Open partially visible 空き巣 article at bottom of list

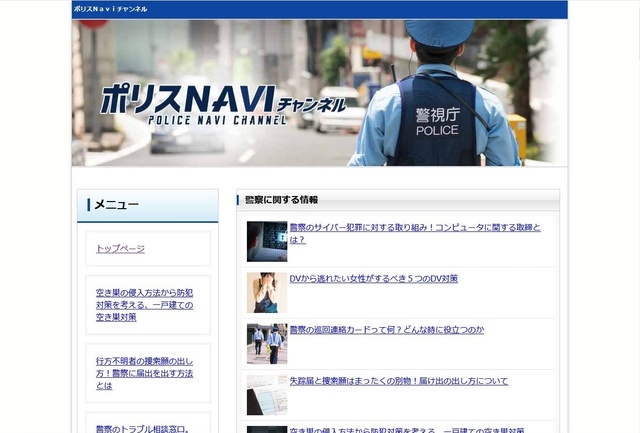(x=407, y=430)
